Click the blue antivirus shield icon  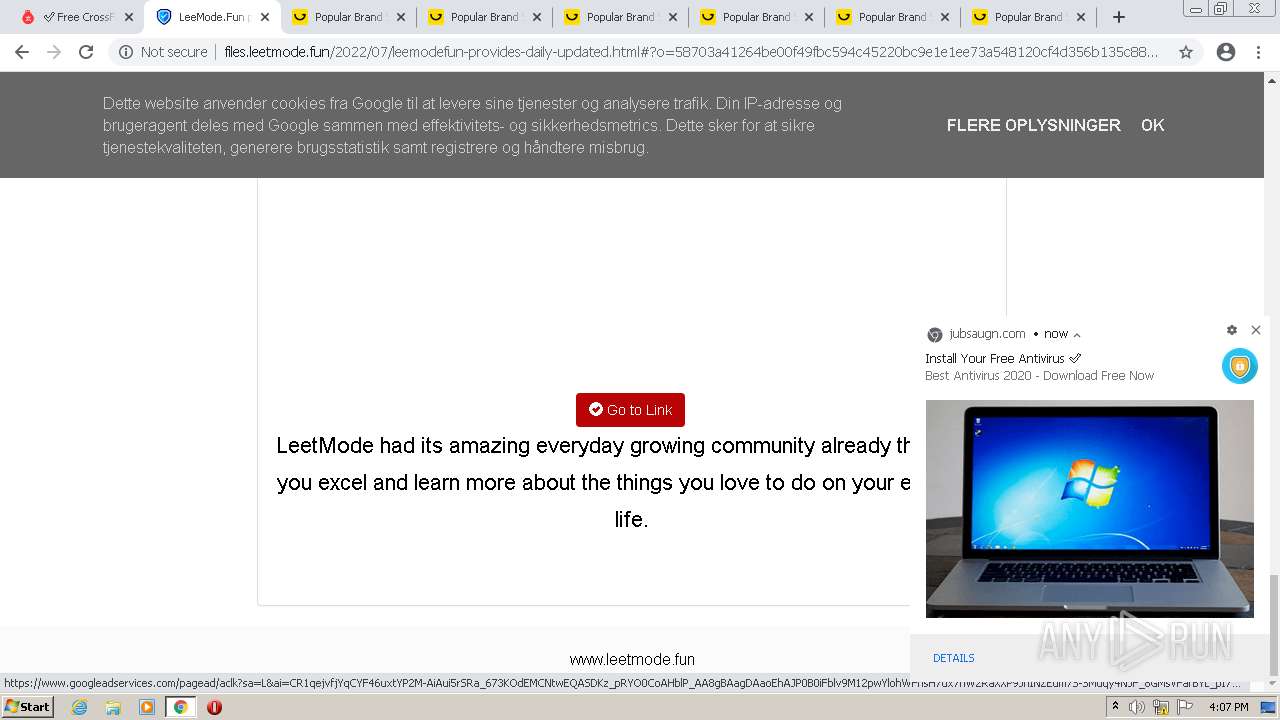coord(1240,366)
